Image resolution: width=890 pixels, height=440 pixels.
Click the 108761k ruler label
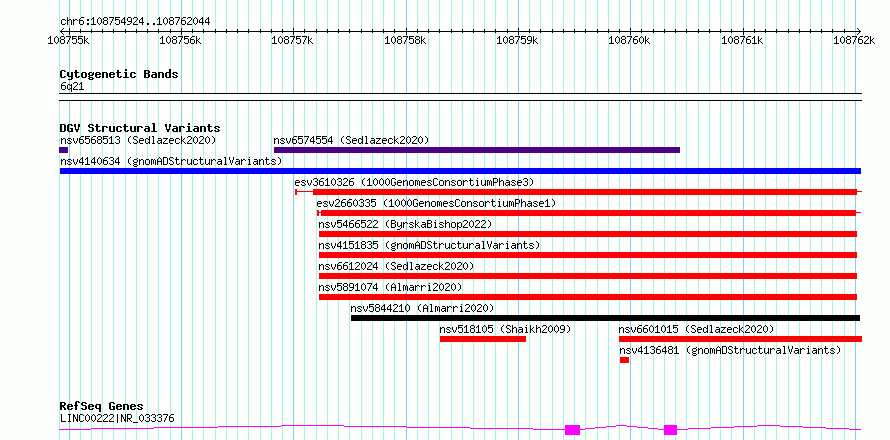coord(742,40)
